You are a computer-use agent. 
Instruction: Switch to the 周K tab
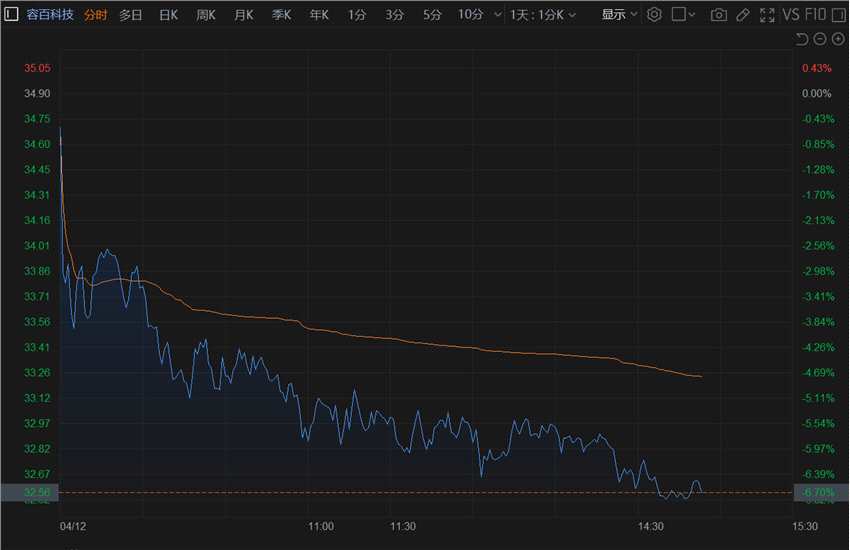(x=206, y=15)
